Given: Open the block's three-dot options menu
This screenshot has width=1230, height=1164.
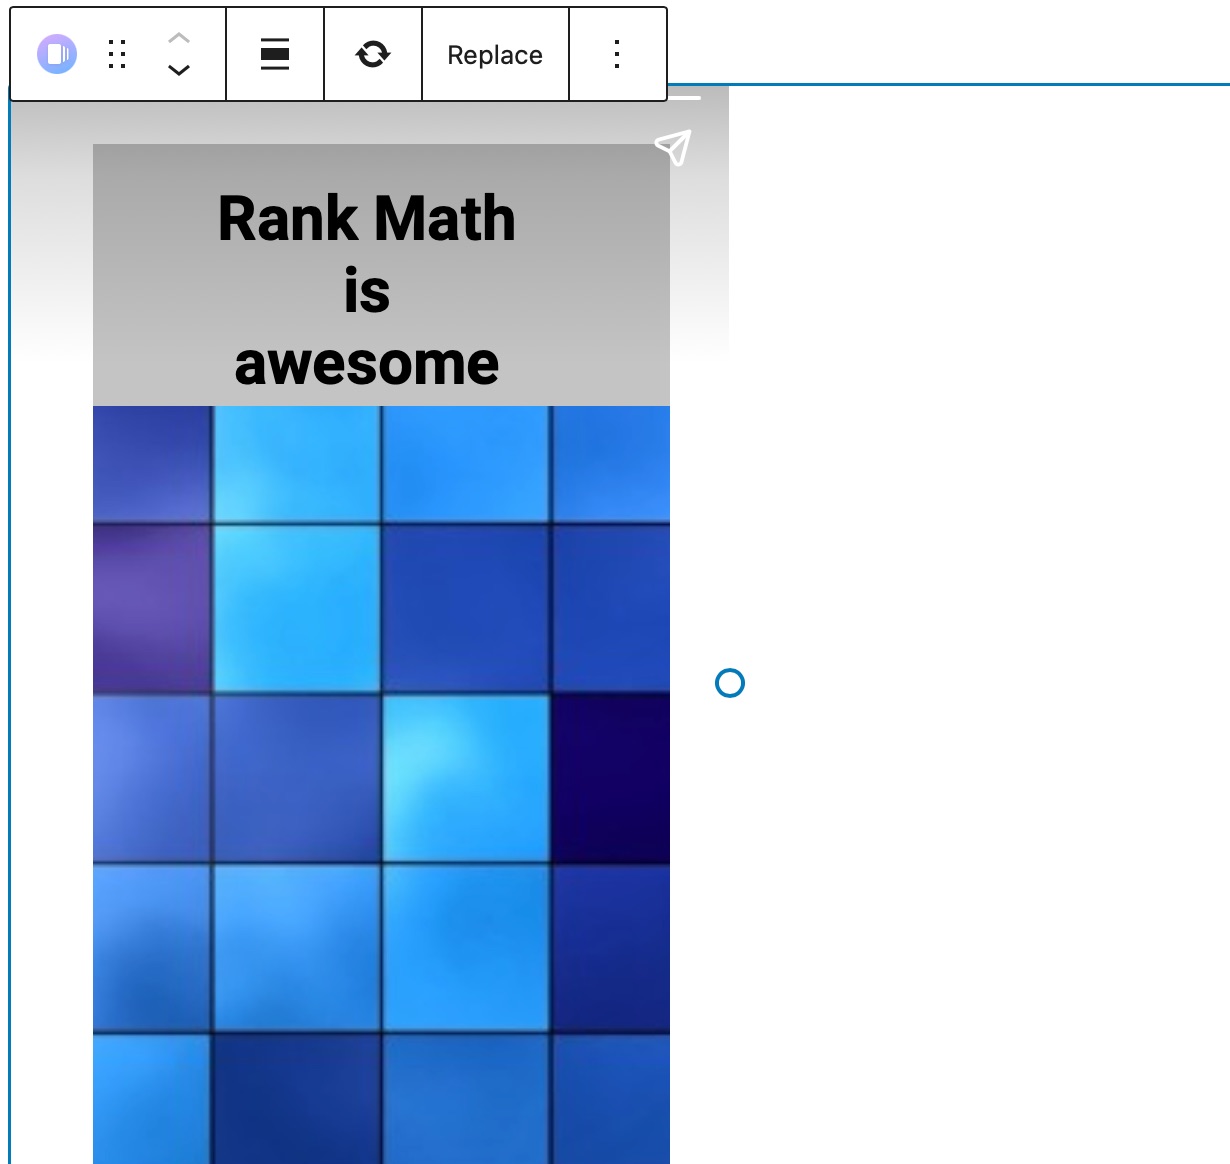Looking at the screenshot, I should [617, 54].
